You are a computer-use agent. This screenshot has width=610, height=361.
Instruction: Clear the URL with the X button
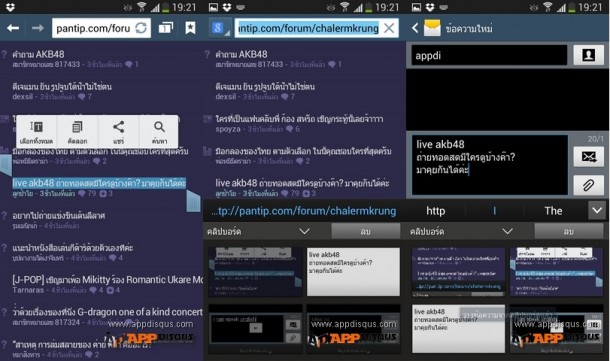[389, 28]
